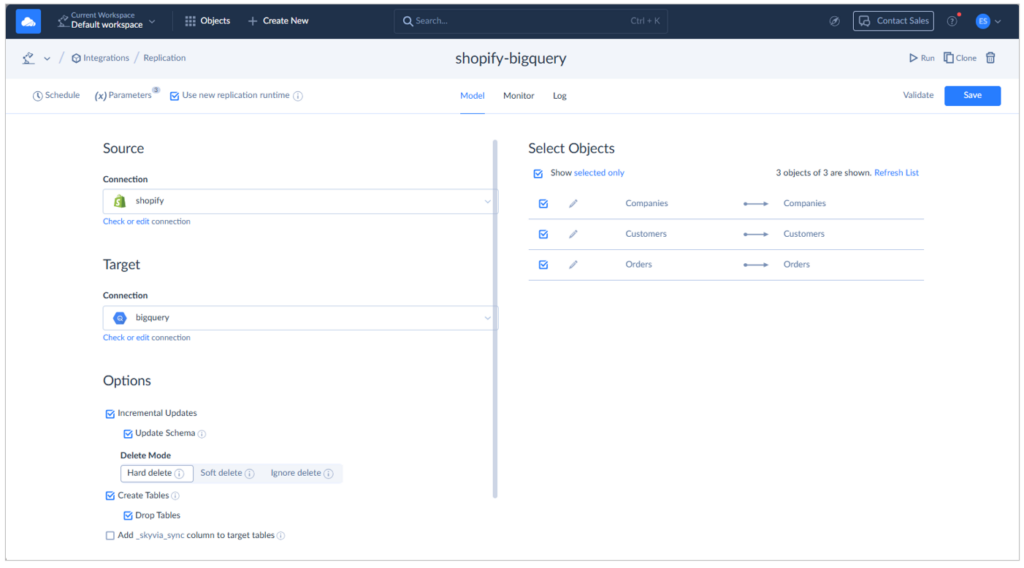Select Ignore delete mode

301,473
